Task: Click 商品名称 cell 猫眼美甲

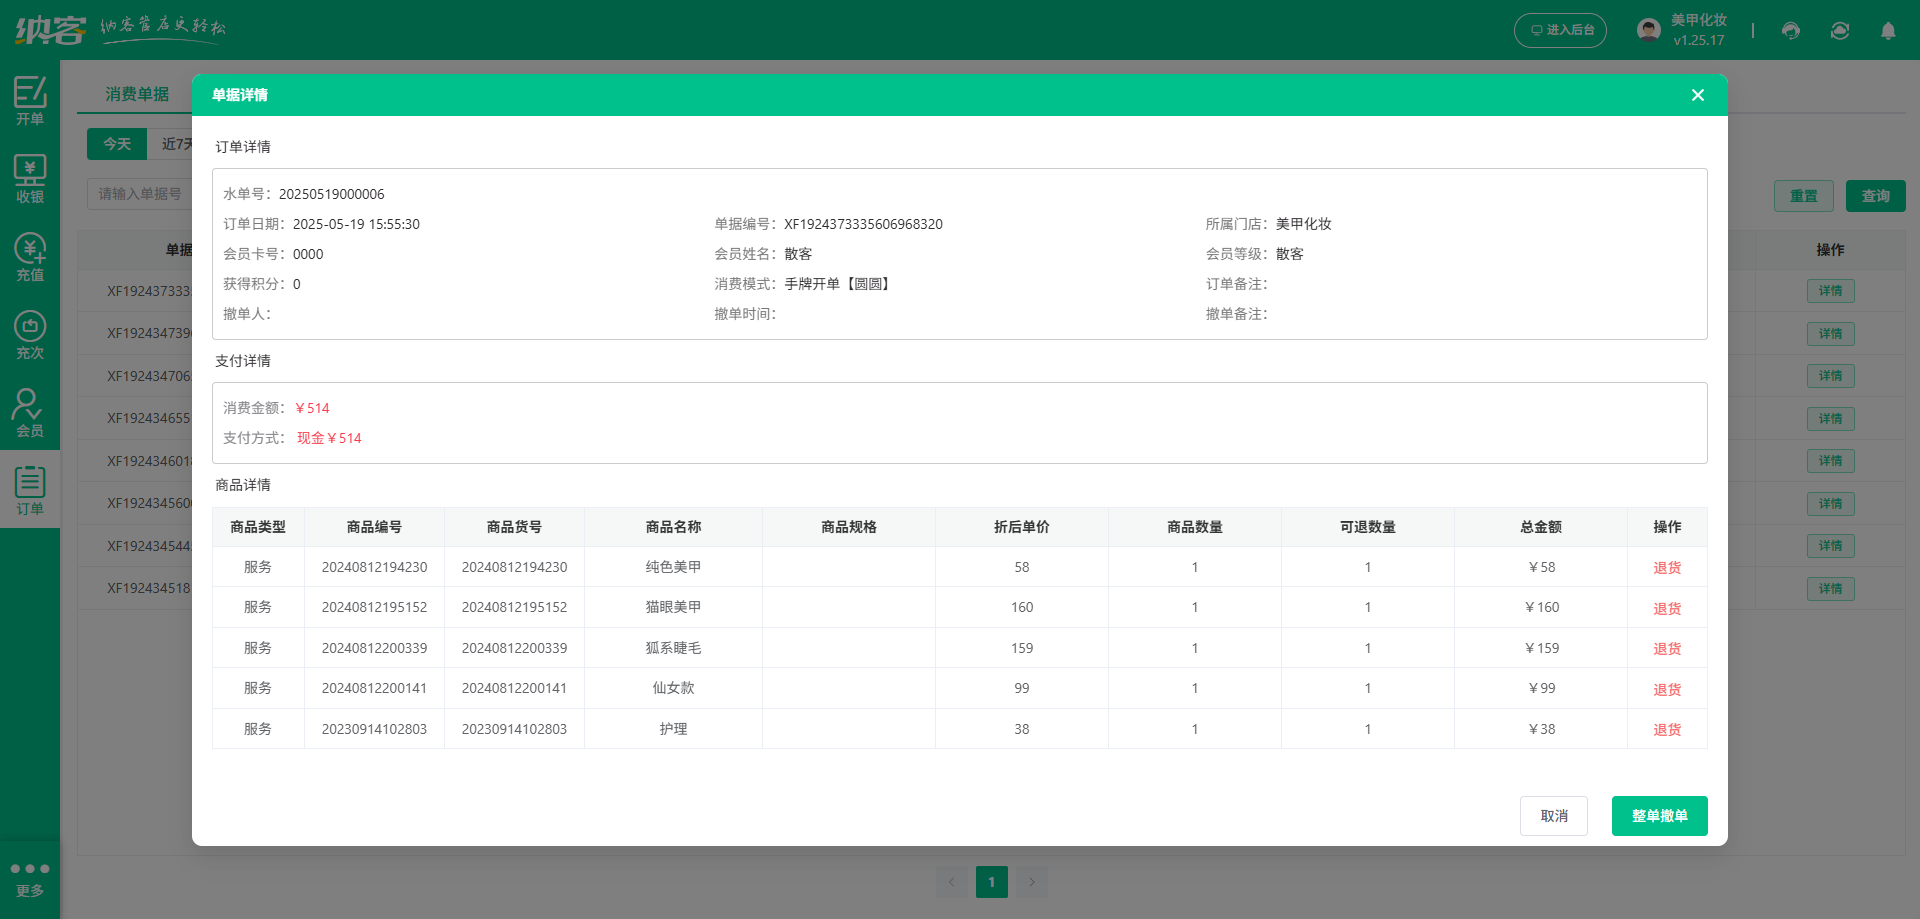Action: pyautogui.click(x=673, y=607)
